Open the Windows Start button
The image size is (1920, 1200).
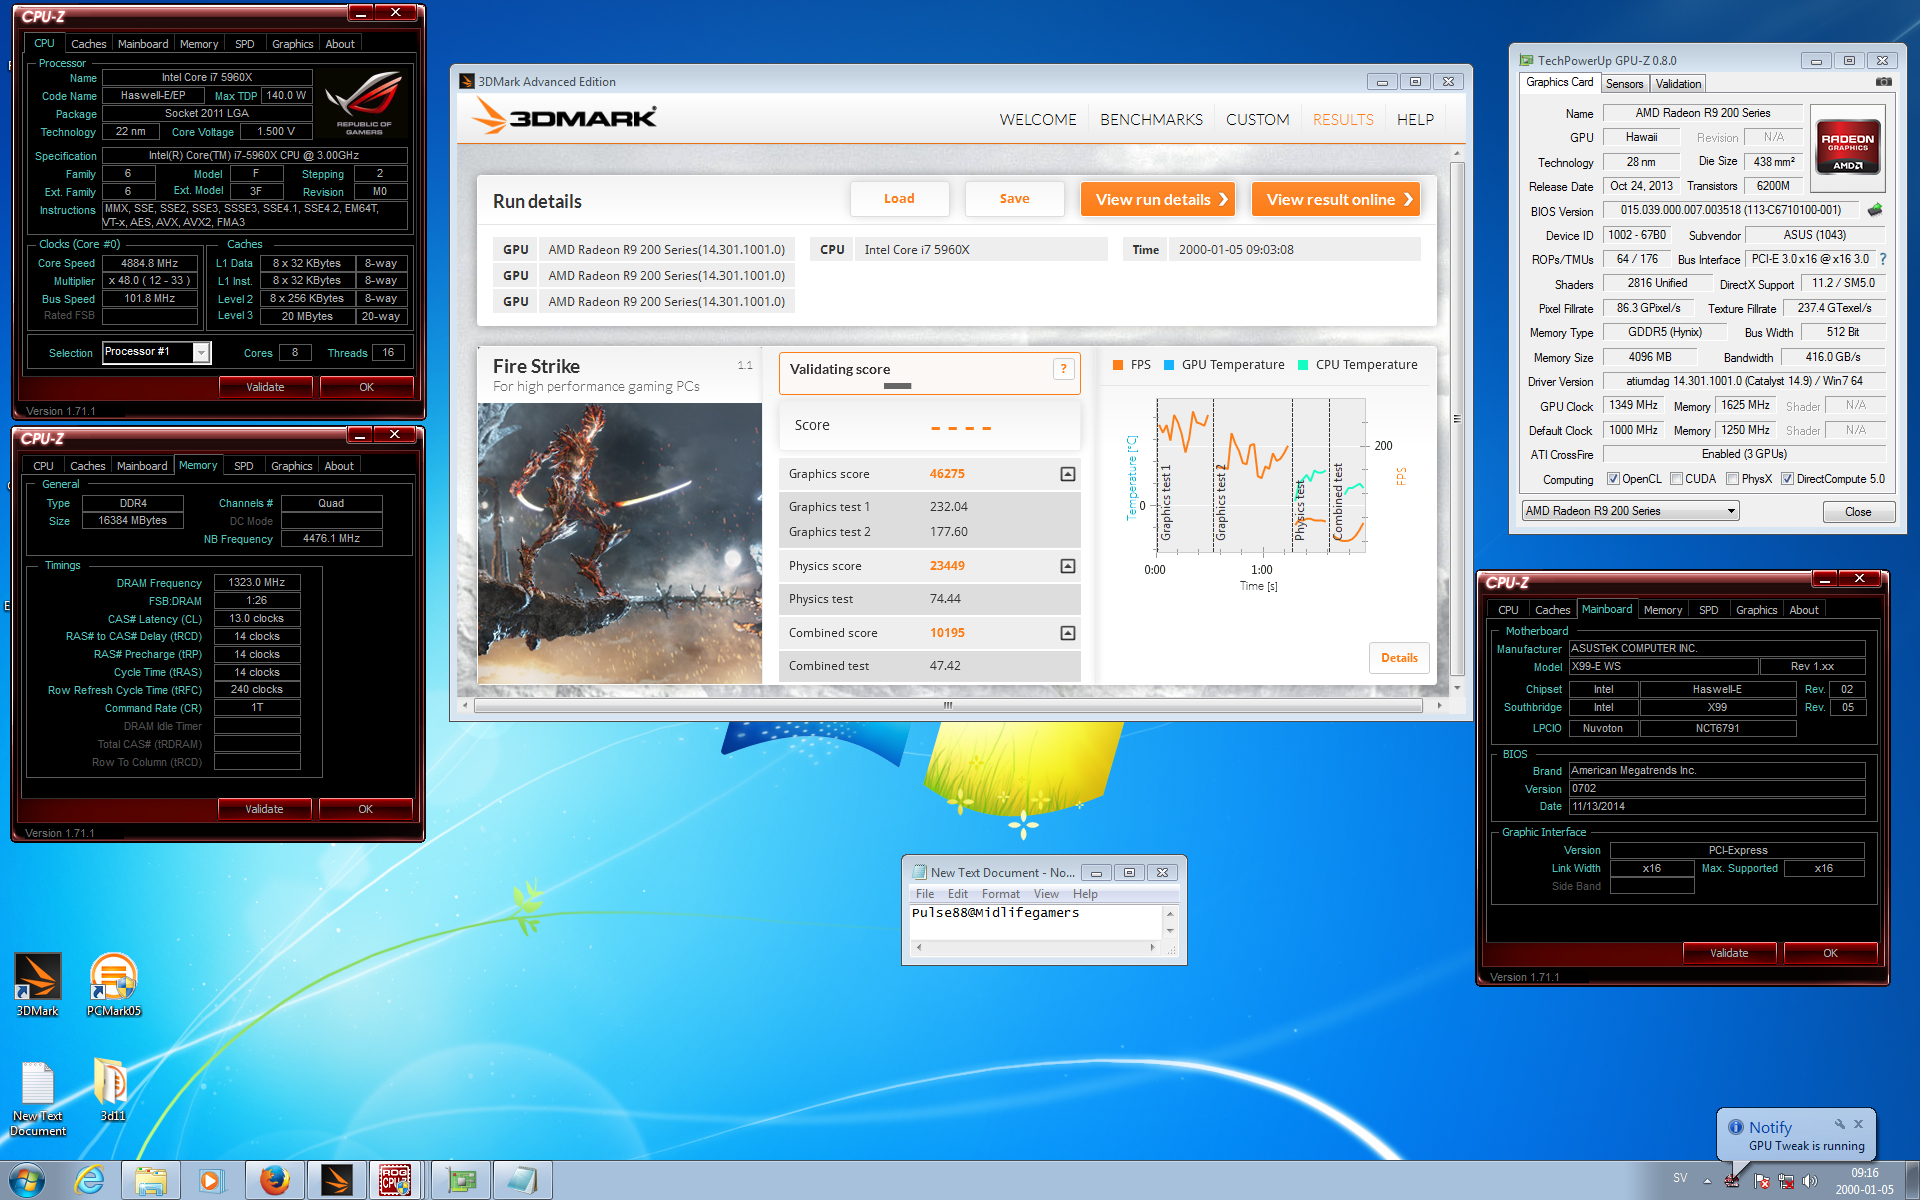(x=27, y=1180)
